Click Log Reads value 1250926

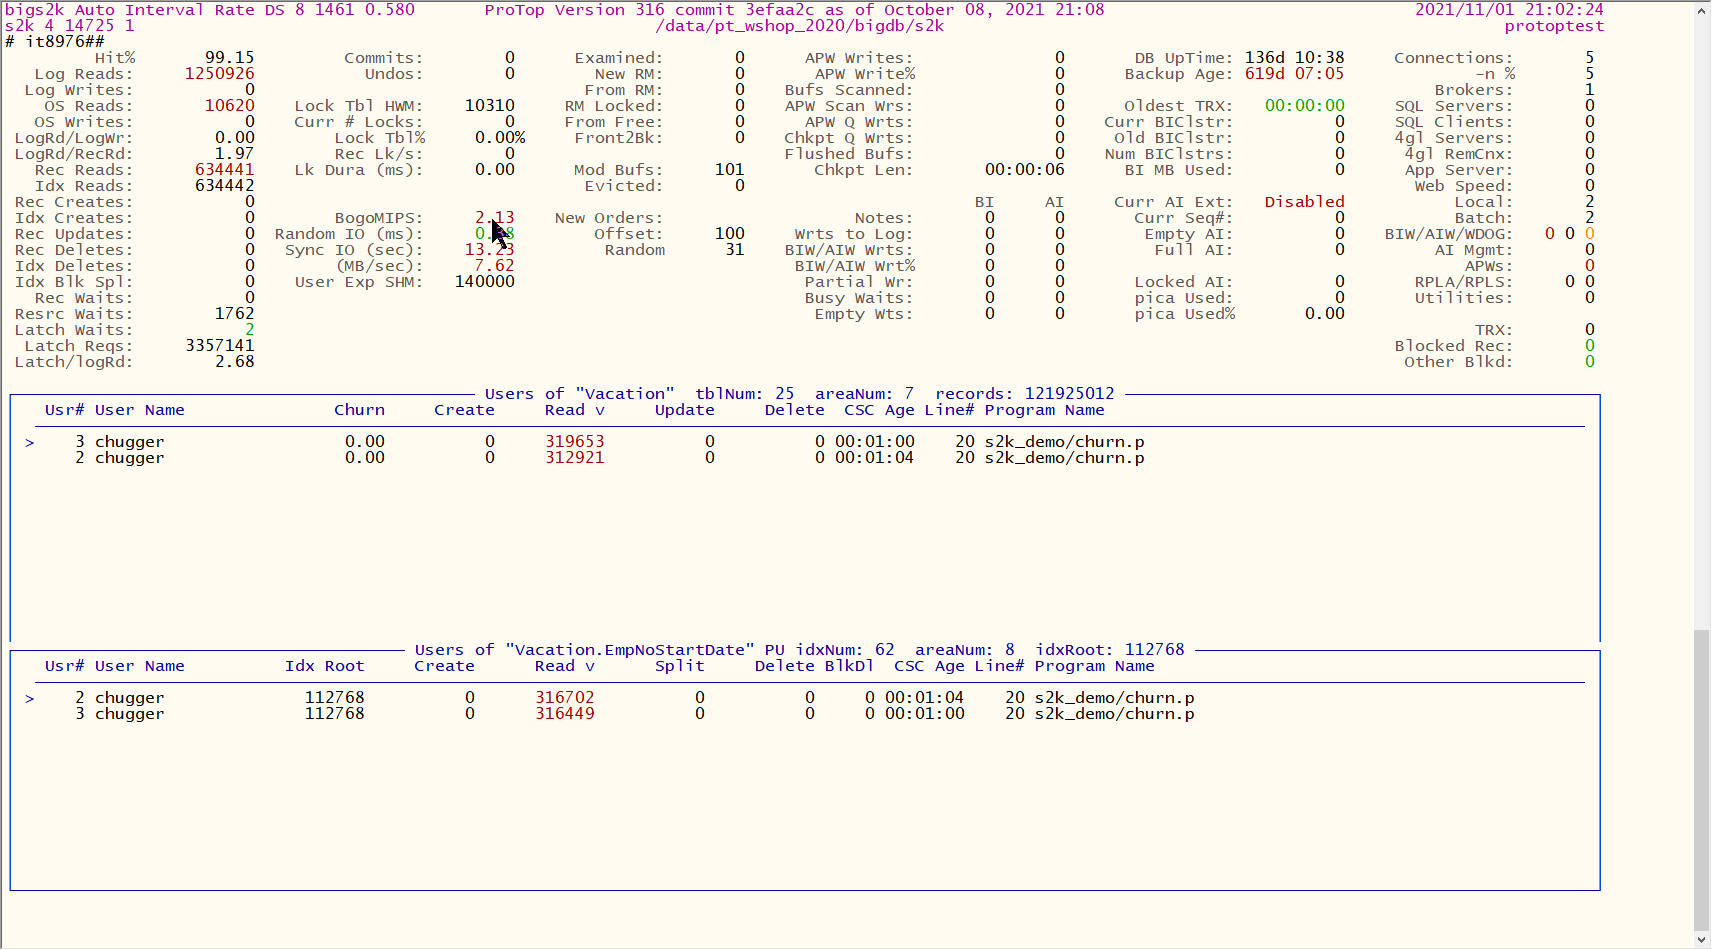[219, 74]
